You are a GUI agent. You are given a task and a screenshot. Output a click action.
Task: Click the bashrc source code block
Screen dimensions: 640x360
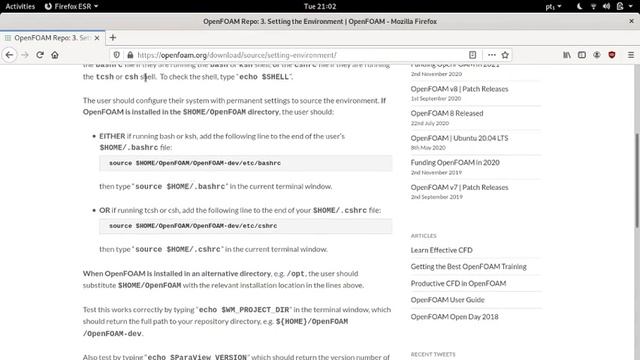click(x=246, y=163)
